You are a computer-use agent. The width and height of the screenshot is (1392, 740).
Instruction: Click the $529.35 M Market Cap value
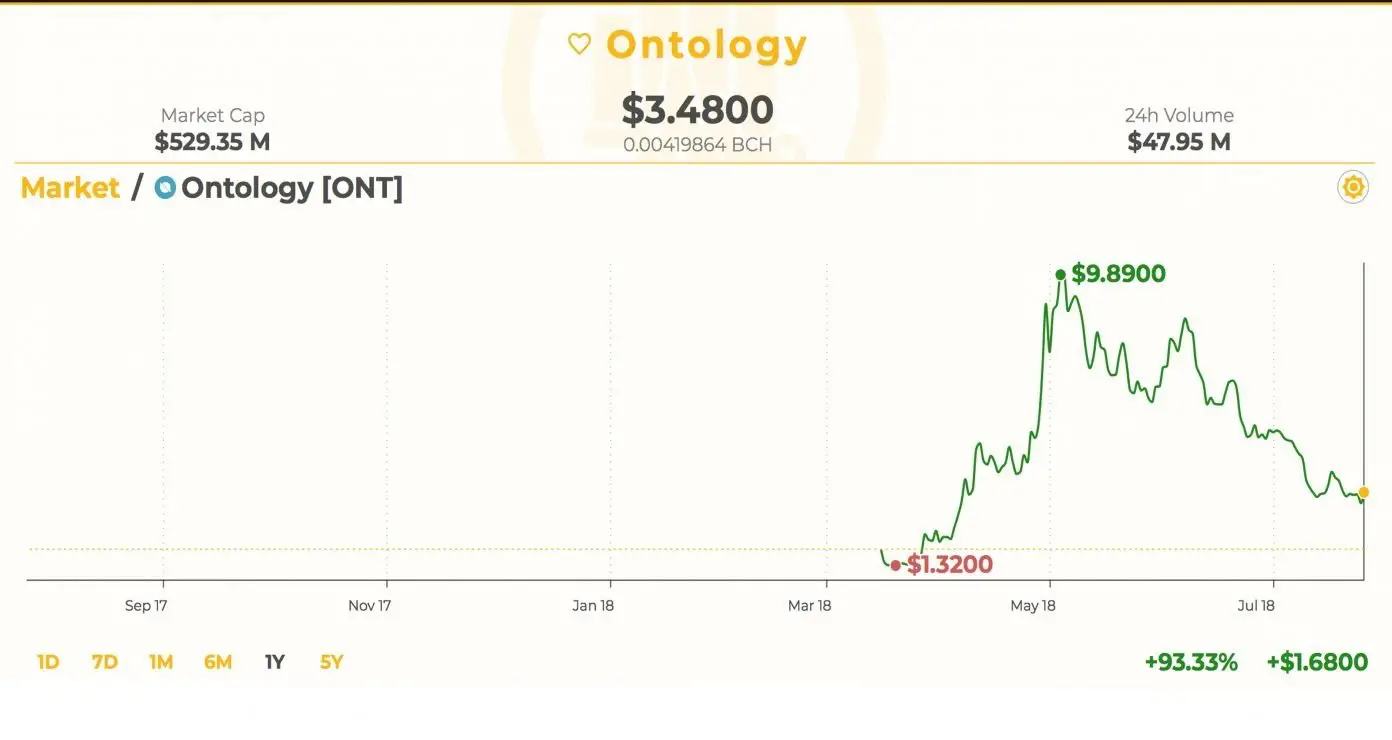pos(212,142)
